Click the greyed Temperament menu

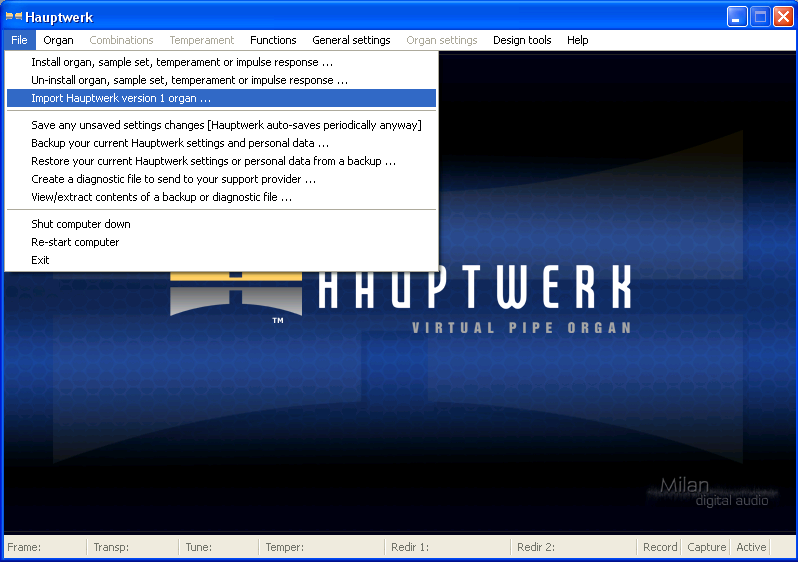(202, 40)
